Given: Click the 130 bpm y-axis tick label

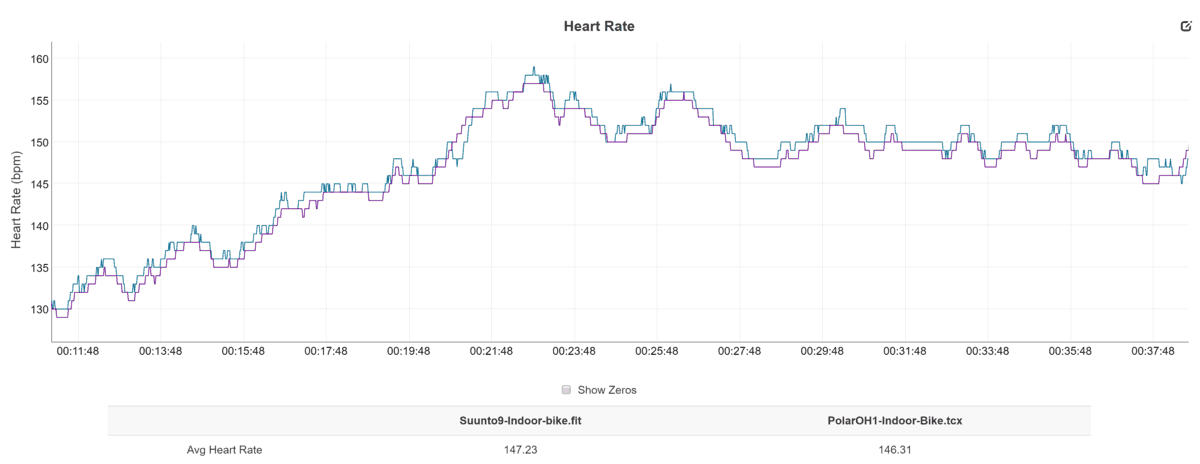Looking at the screenshot, I should (x=40, y=309).
